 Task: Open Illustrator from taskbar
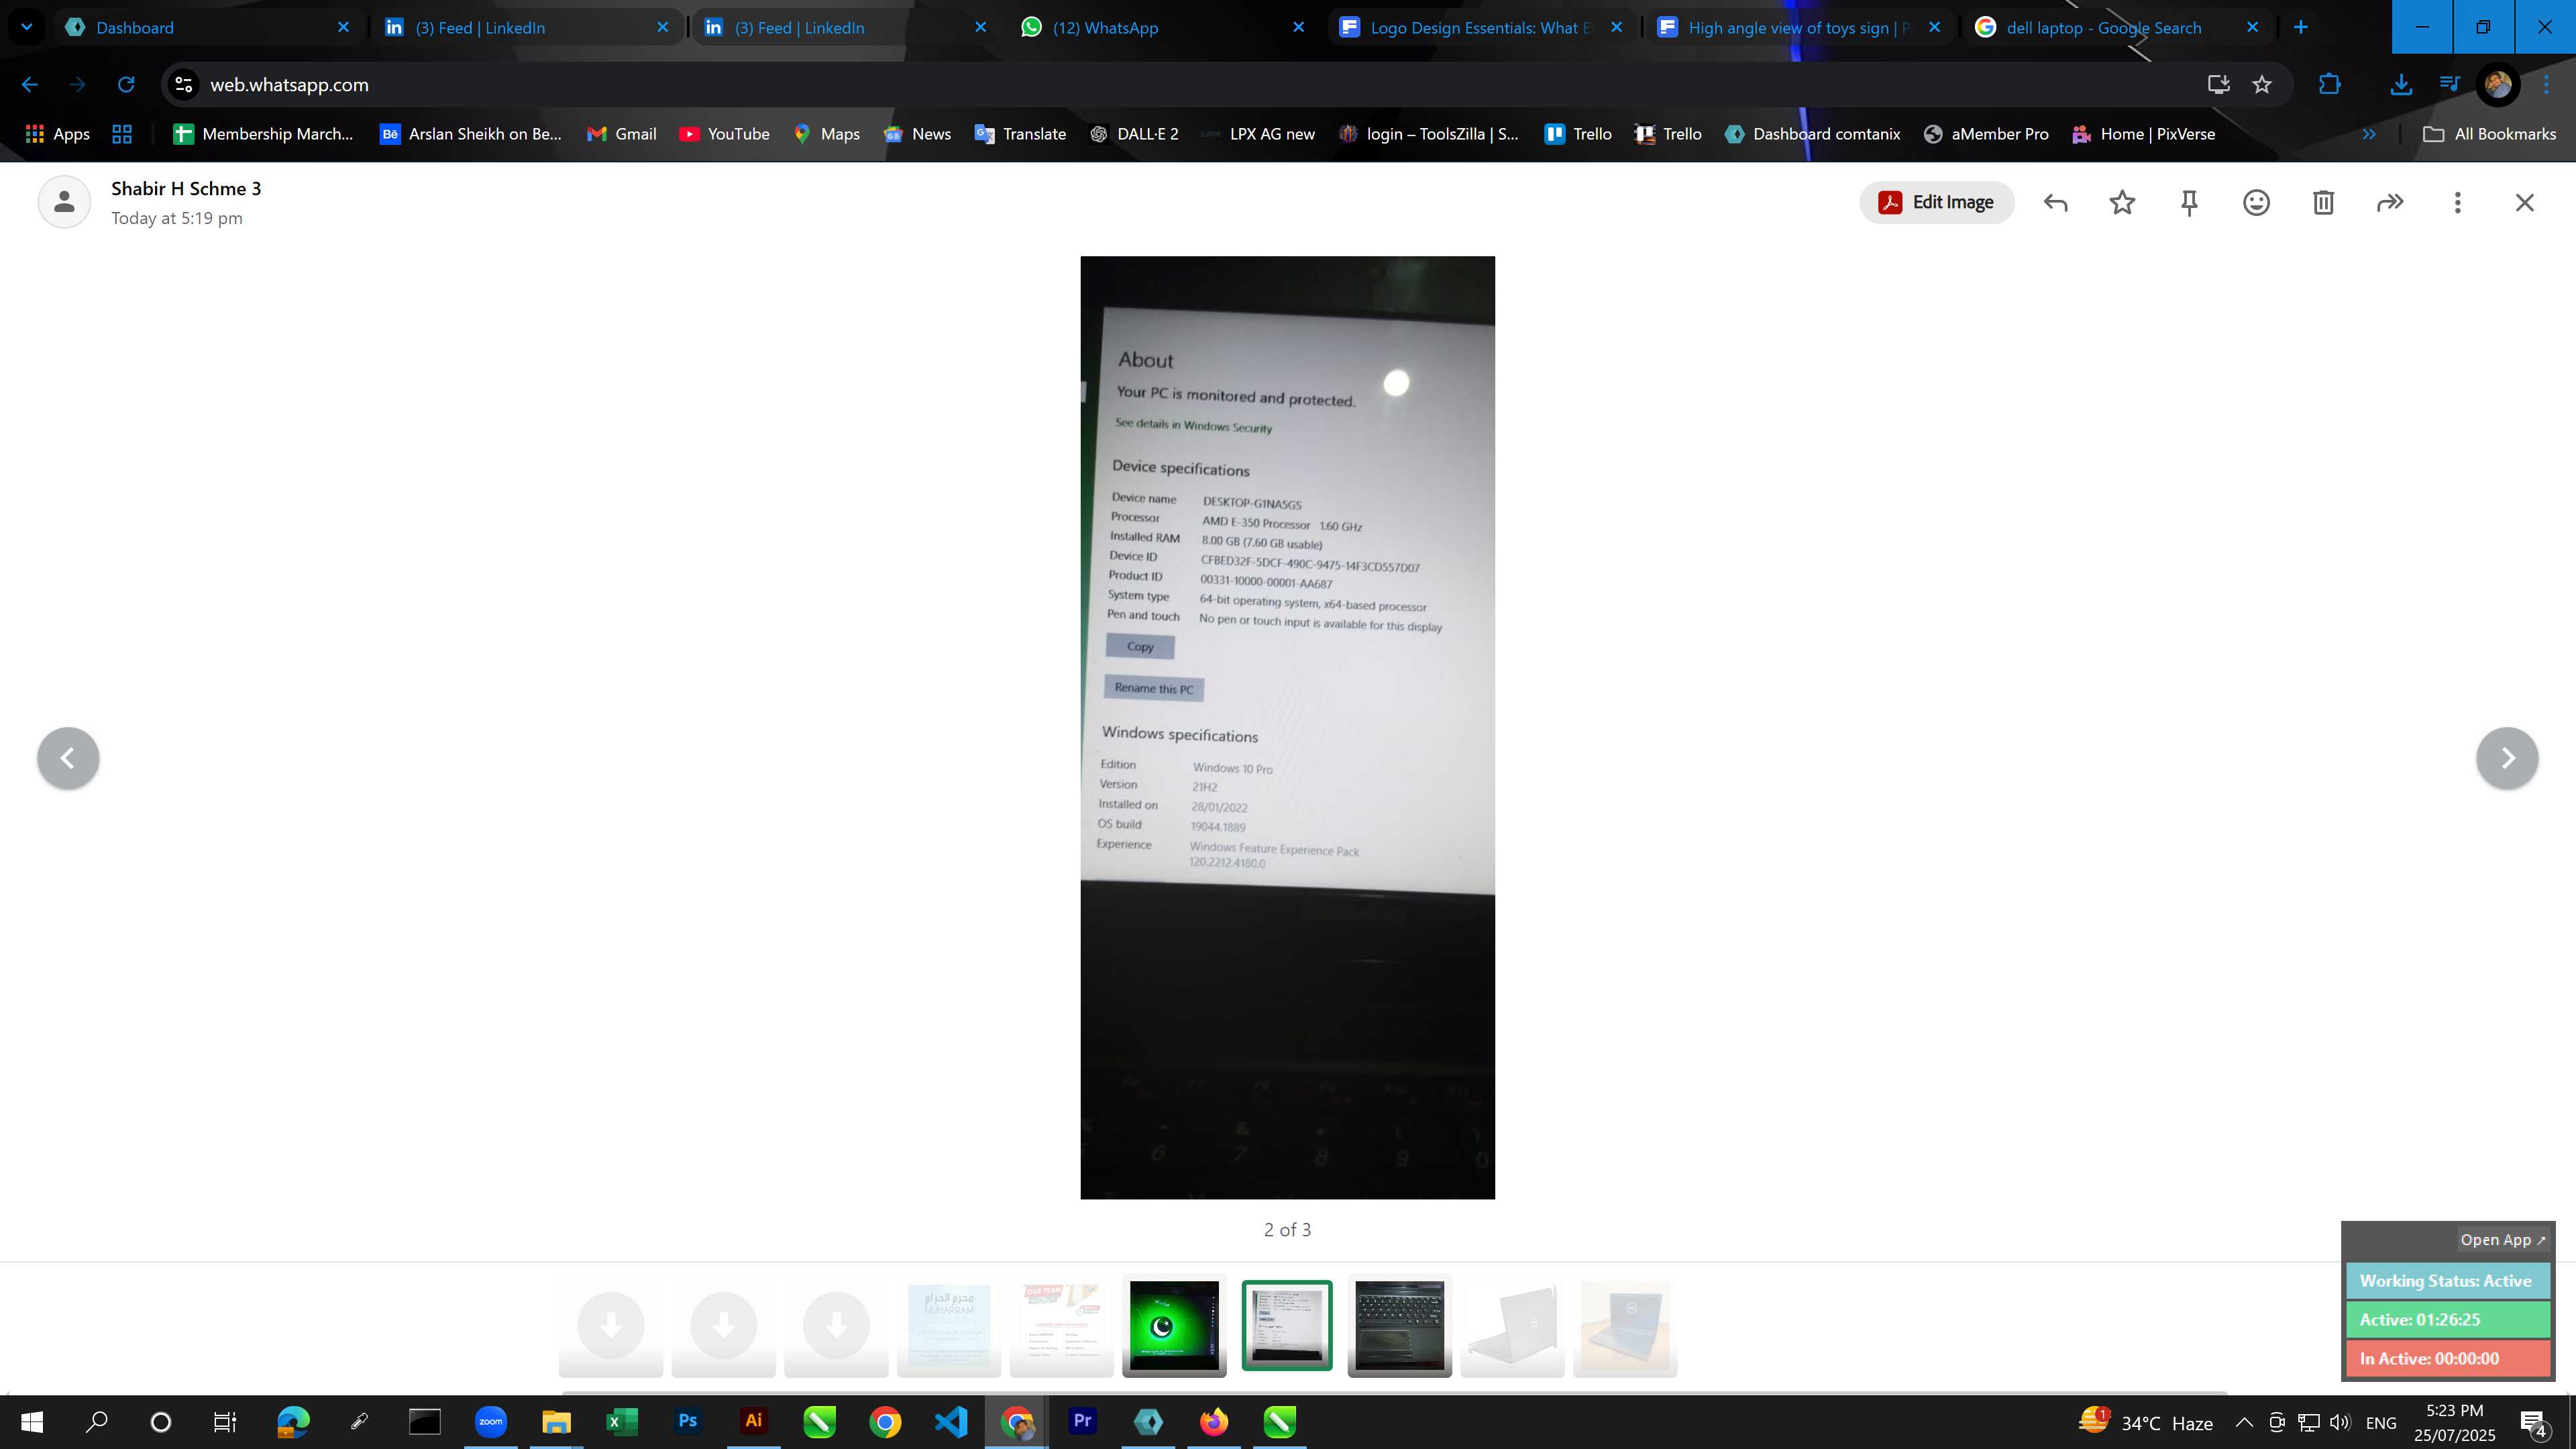pos(754,1422)
